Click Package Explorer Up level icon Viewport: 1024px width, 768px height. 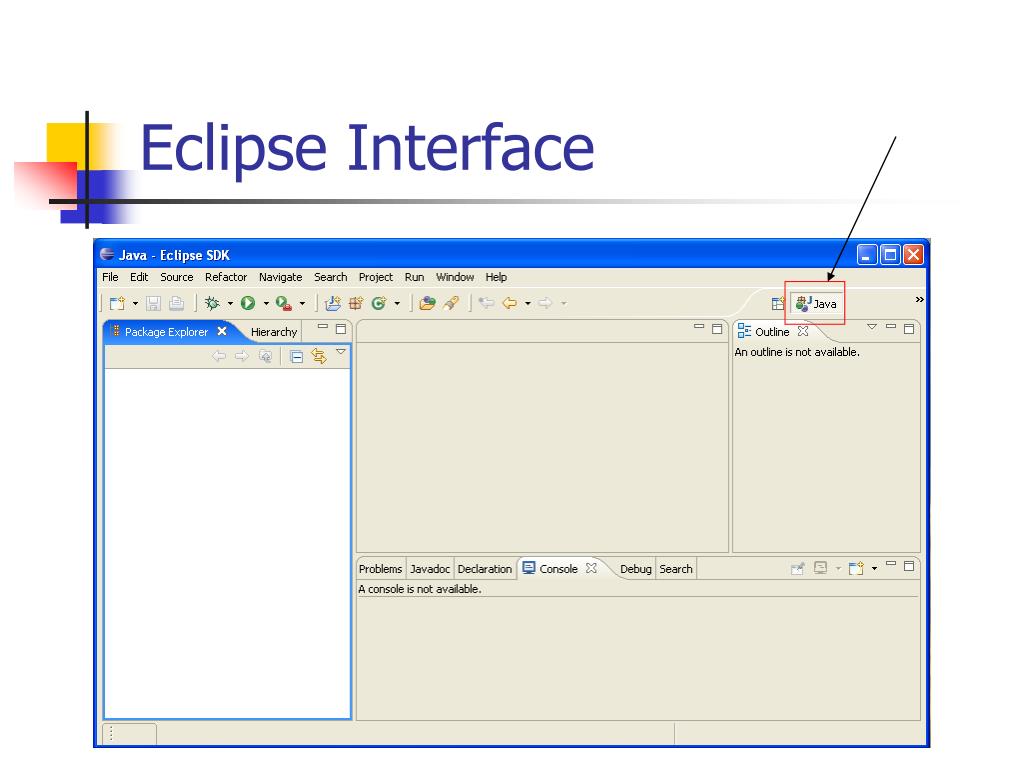coord(265,356)
